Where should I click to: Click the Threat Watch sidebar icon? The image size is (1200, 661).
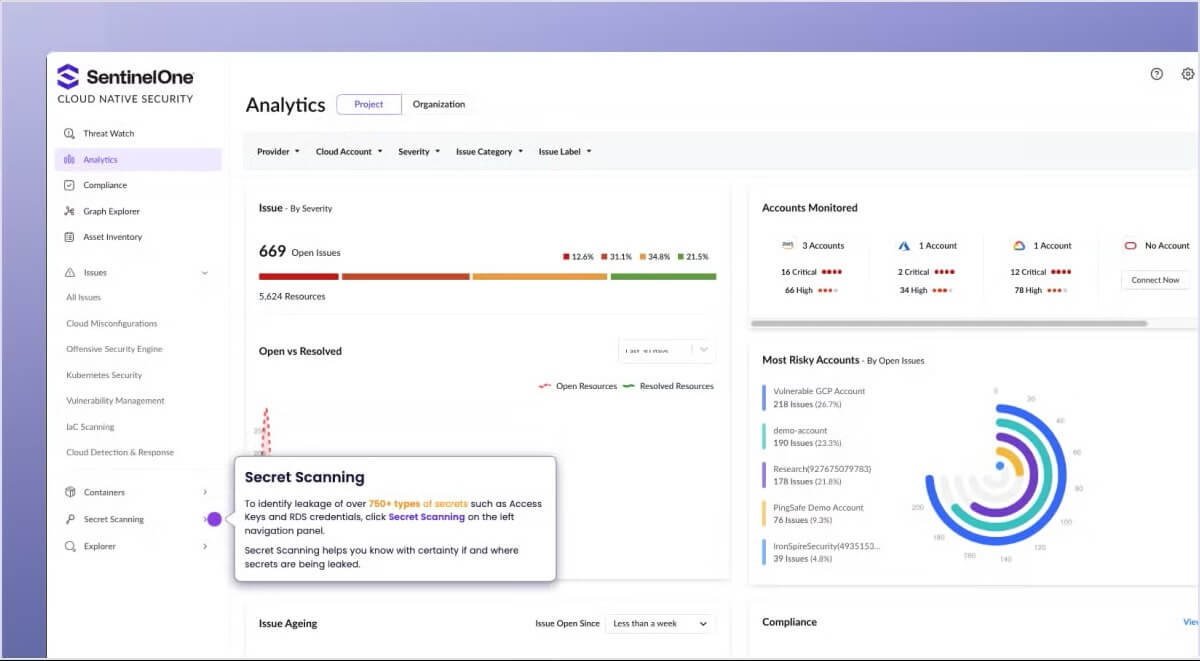coord(69,133)
